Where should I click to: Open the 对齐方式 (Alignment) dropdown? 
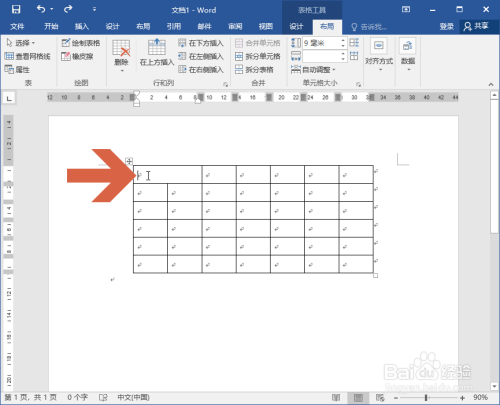(379, 55)
